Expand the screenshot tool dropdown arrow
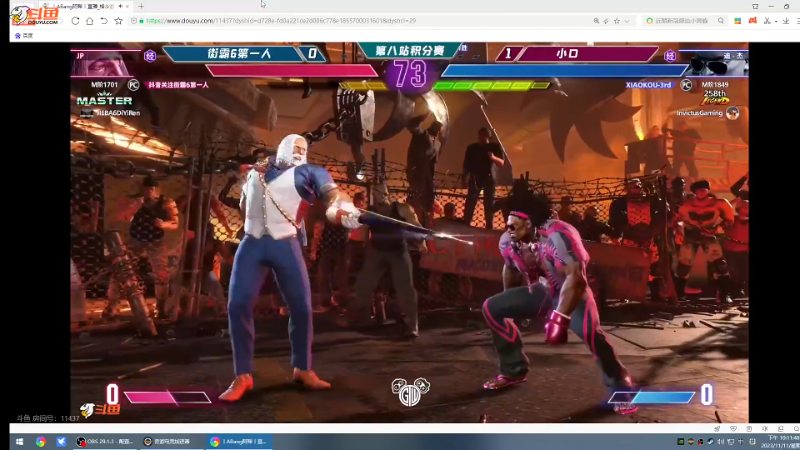This screenshot has width=800, height=450. (776, 21)
